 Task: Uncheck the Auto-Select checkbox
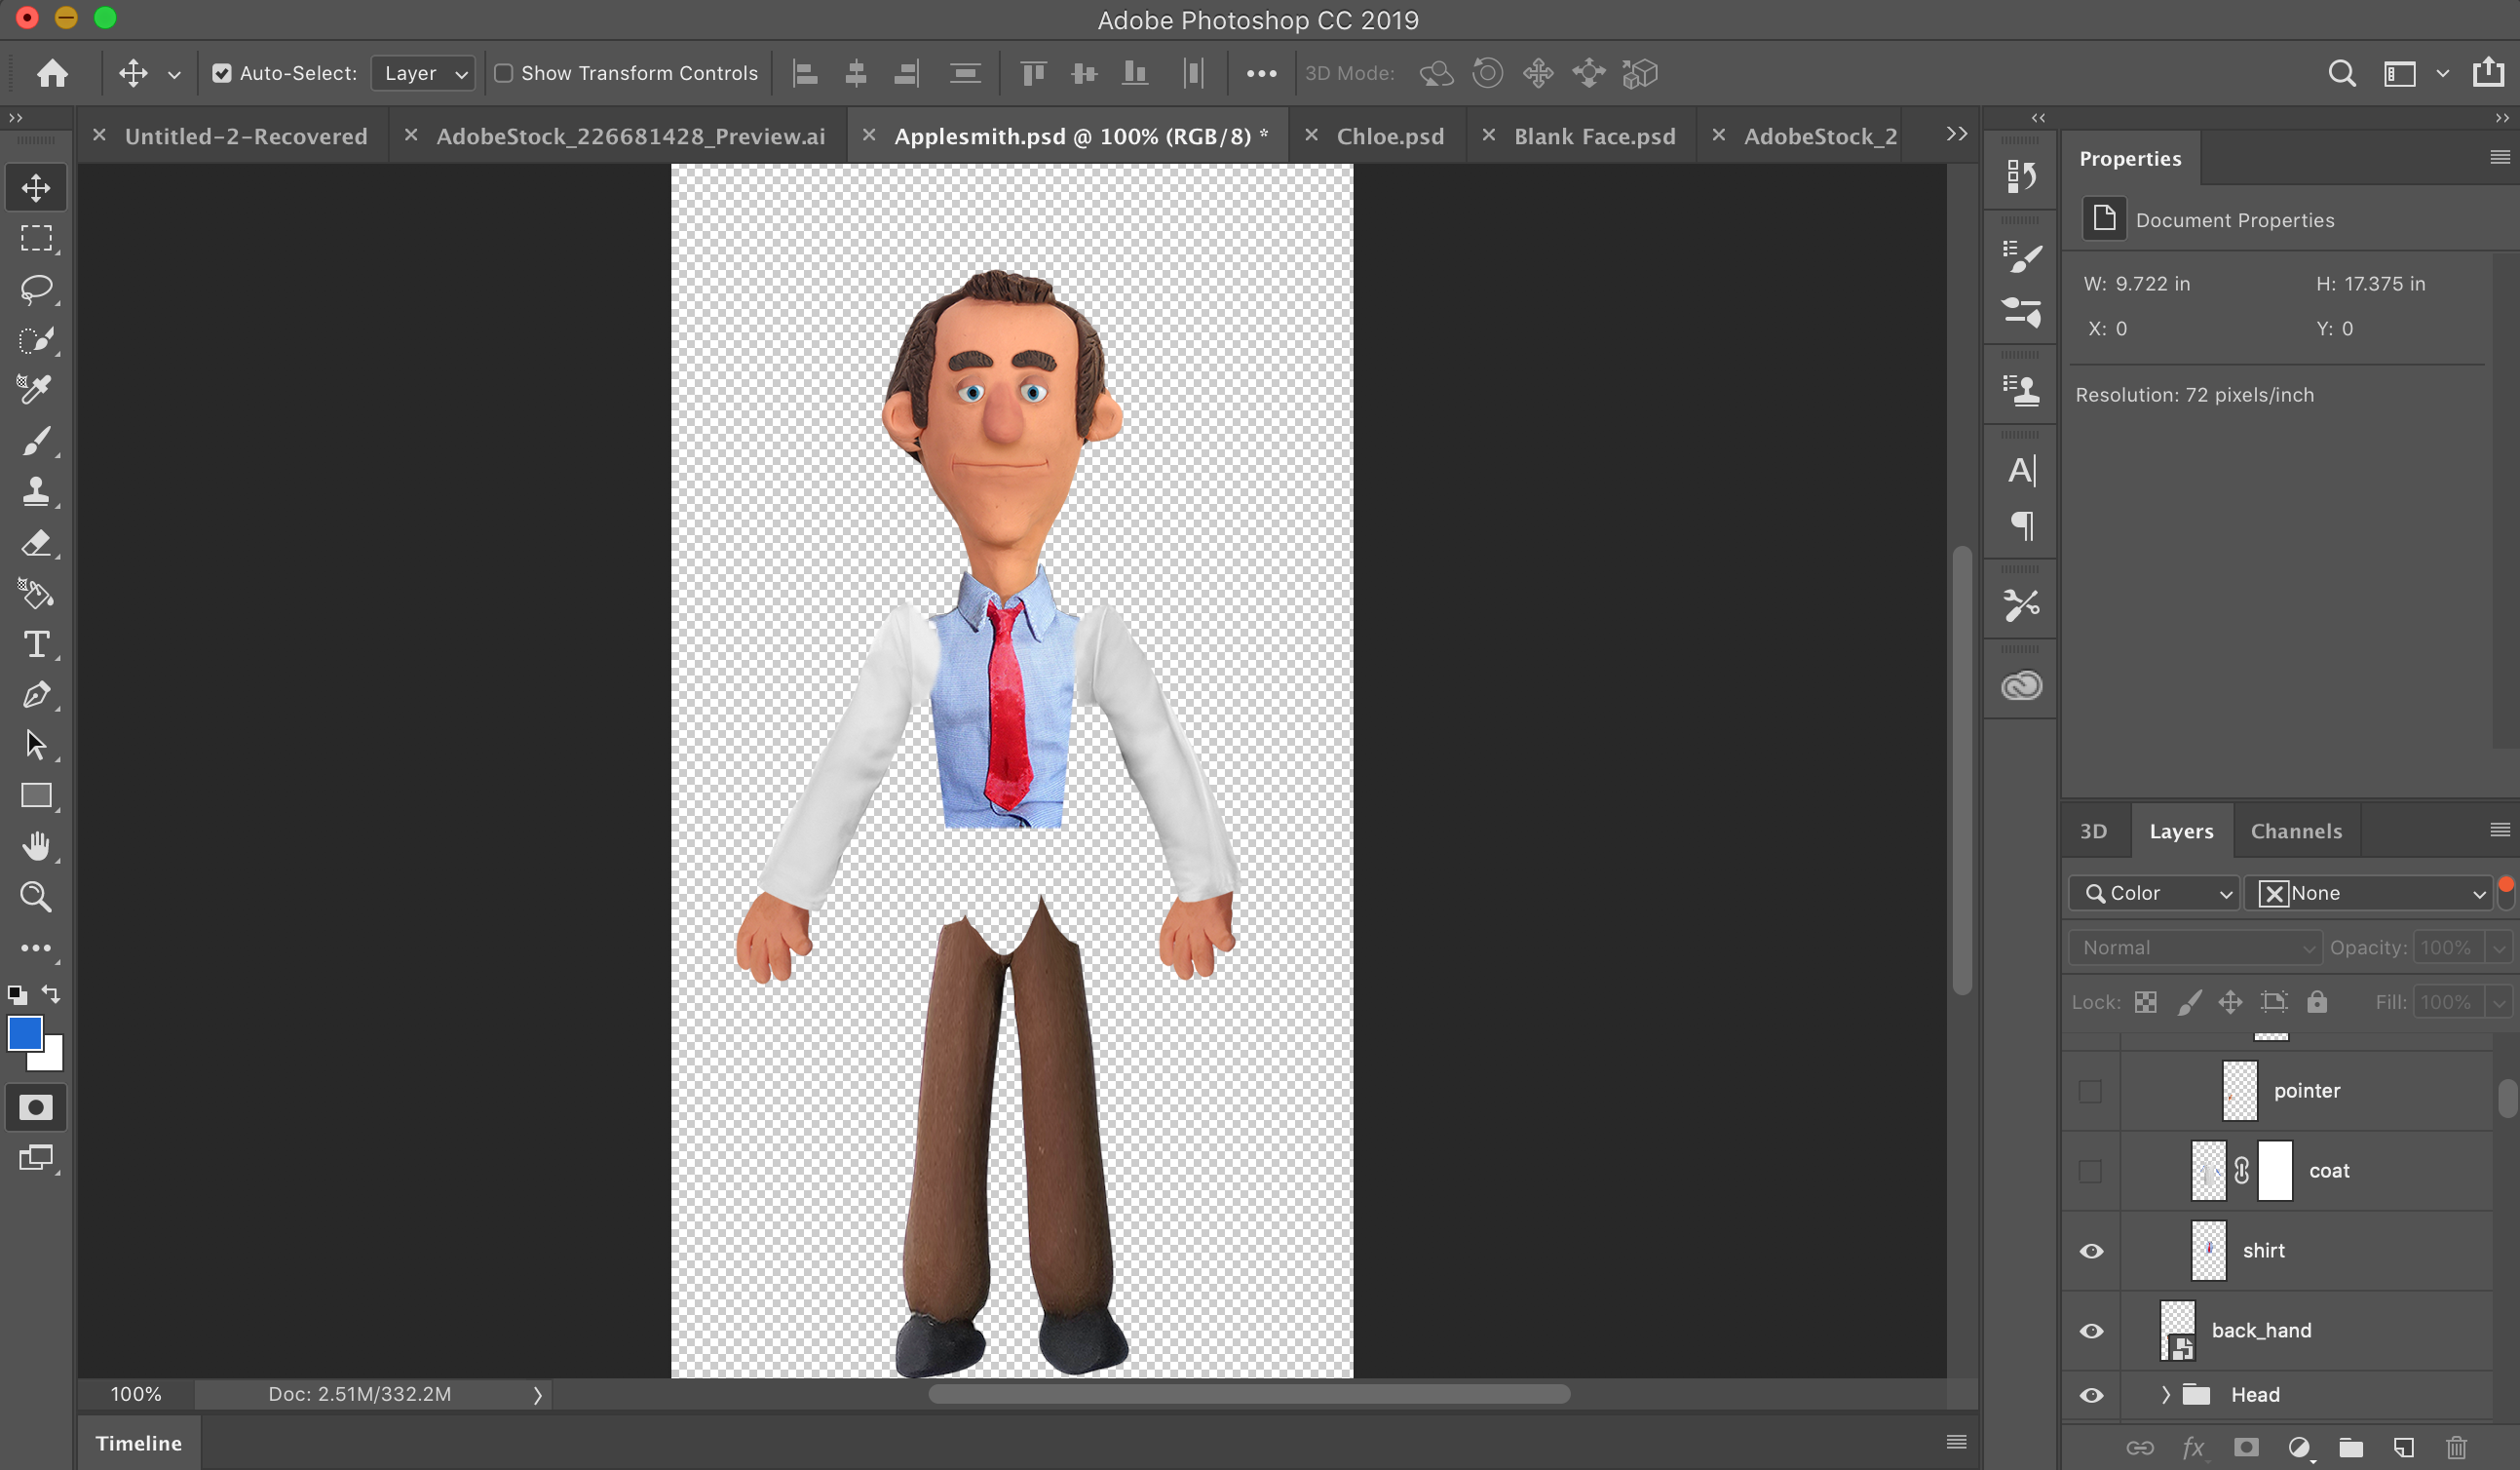(x=222, y=73)
